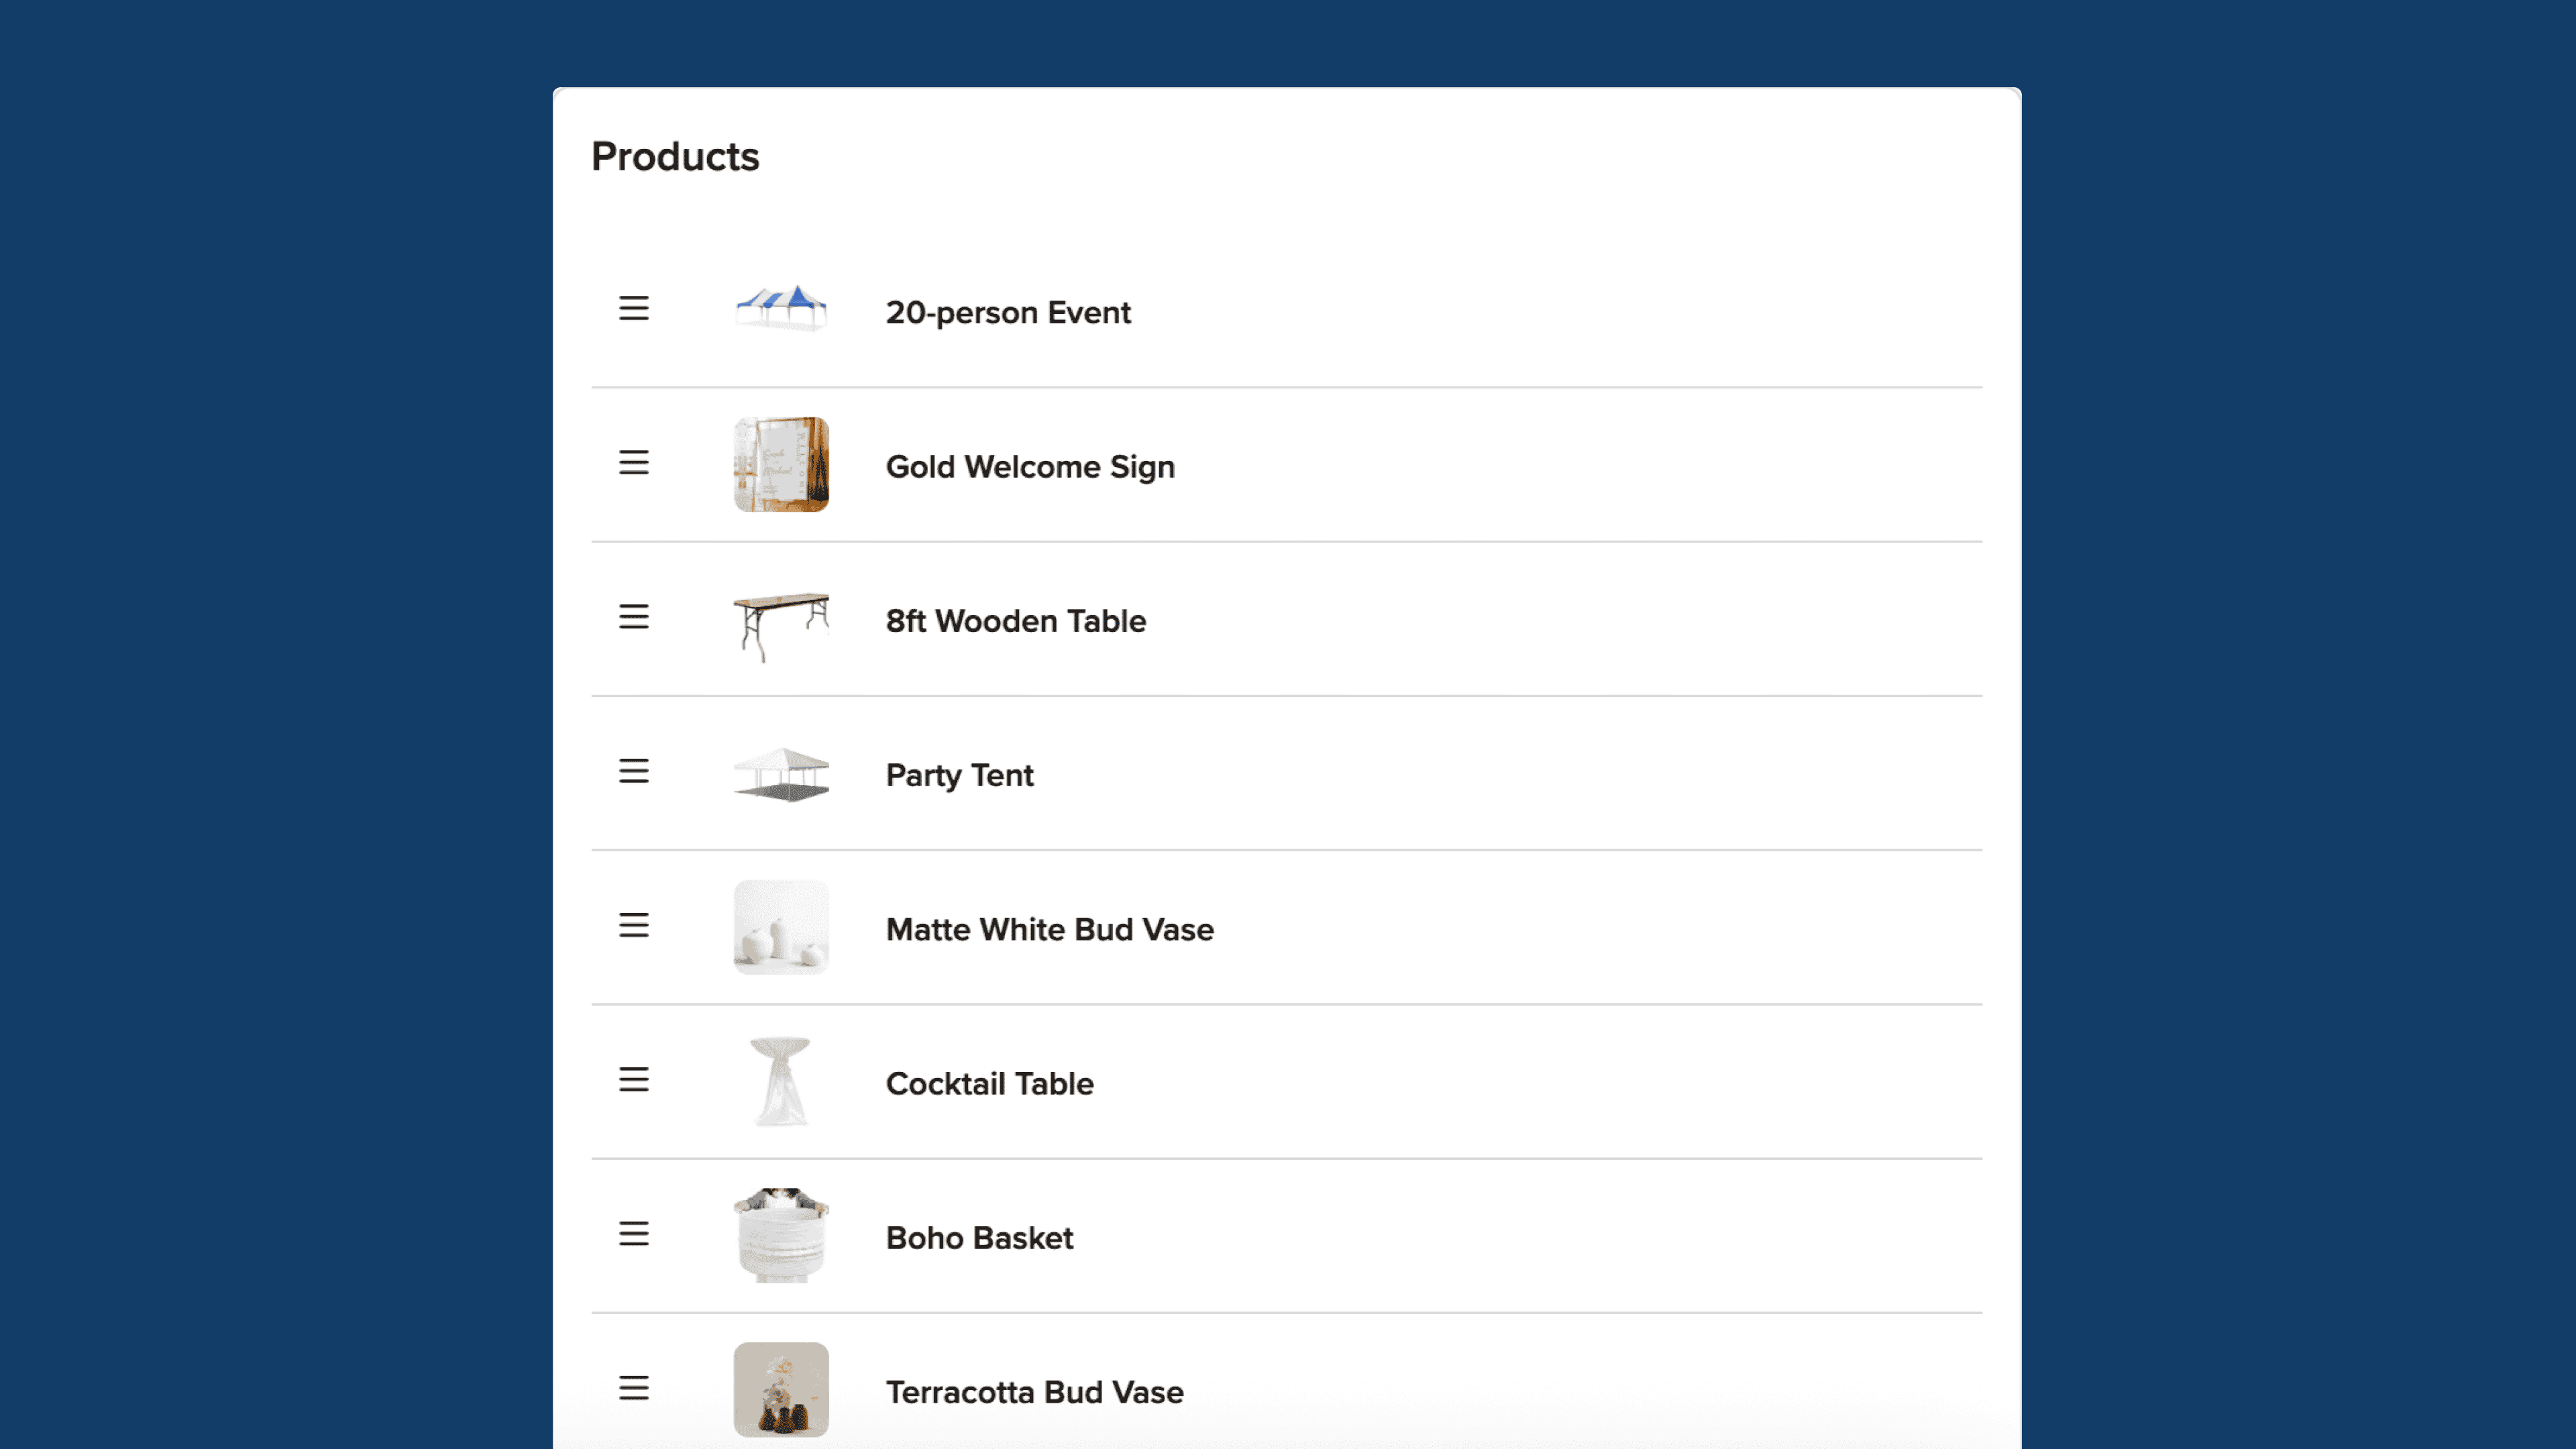This screenshot has height=1449, width=2576.
Task: Open the 8ft Wooden Table product
Action: pyautogui.click(x=1015, y=620)
